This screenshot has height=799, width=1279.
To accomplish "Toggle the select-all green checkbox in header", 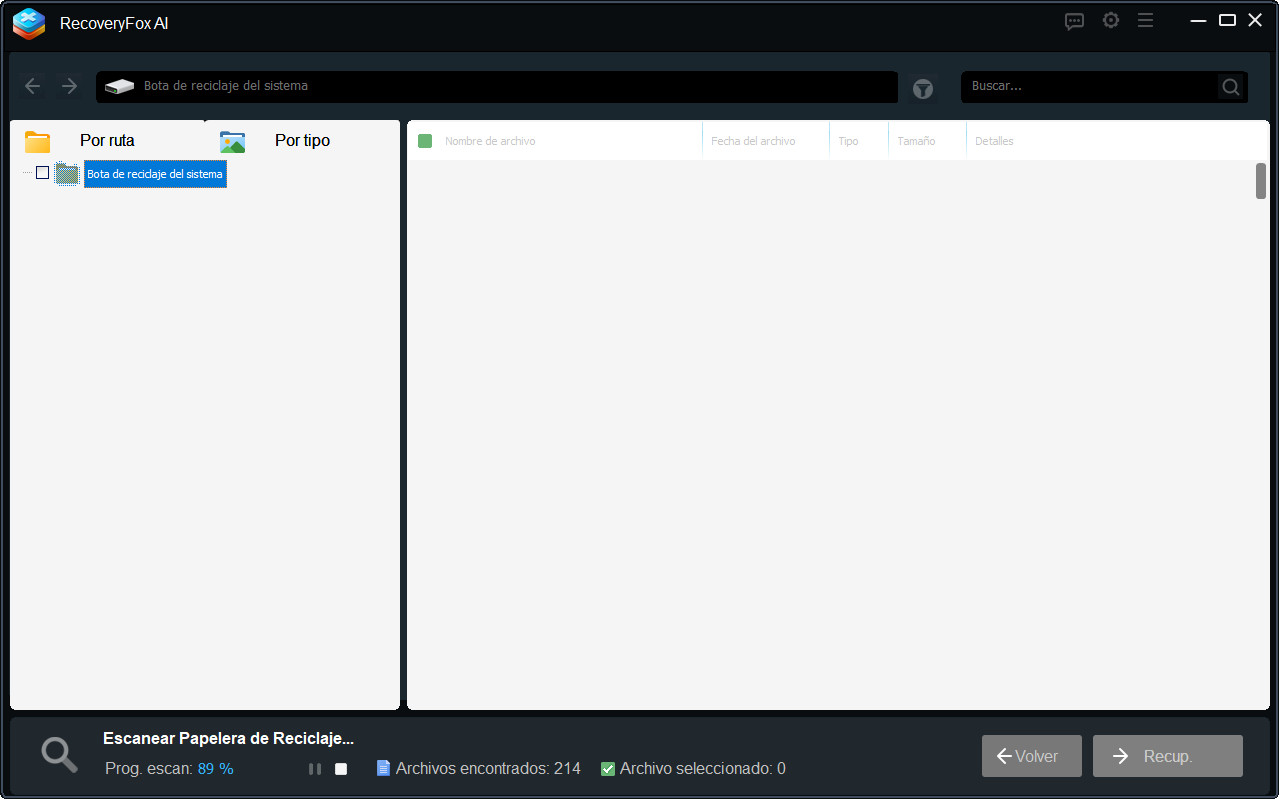I will click(425, 141).
